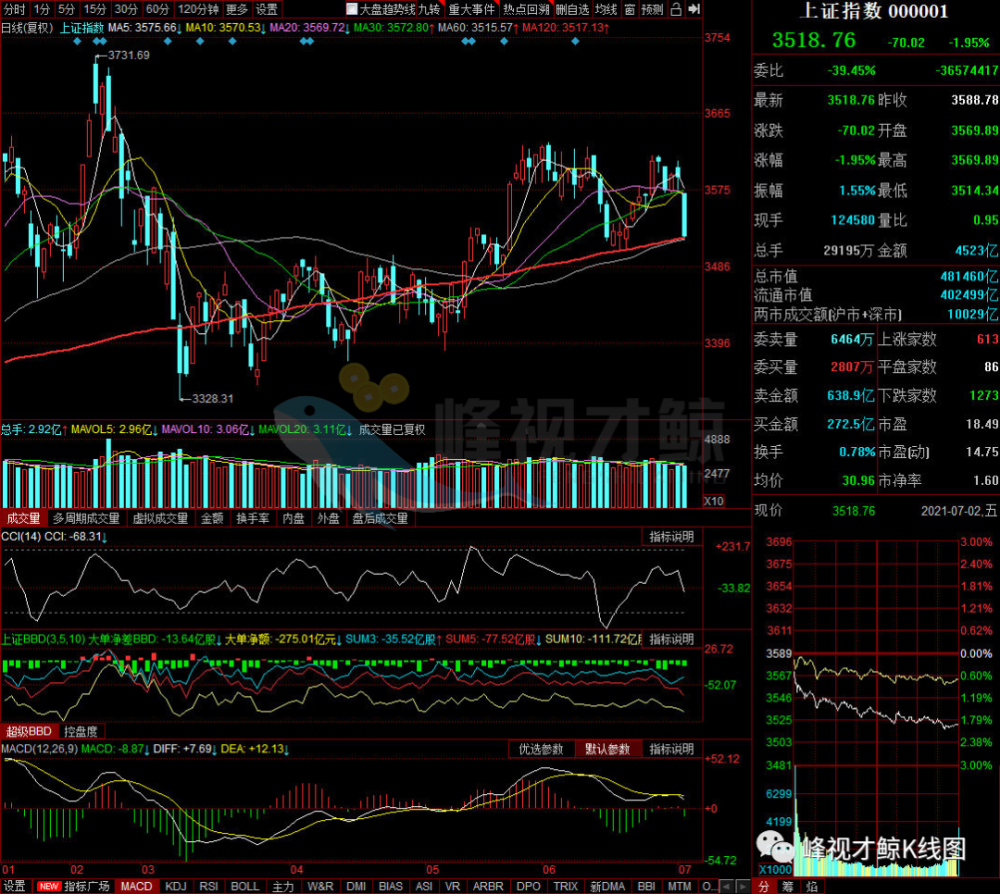The height and width of the screenshot is (894, 1000).
Task: Select the 换手率 volume tab
Action: [x=253, y=518]
